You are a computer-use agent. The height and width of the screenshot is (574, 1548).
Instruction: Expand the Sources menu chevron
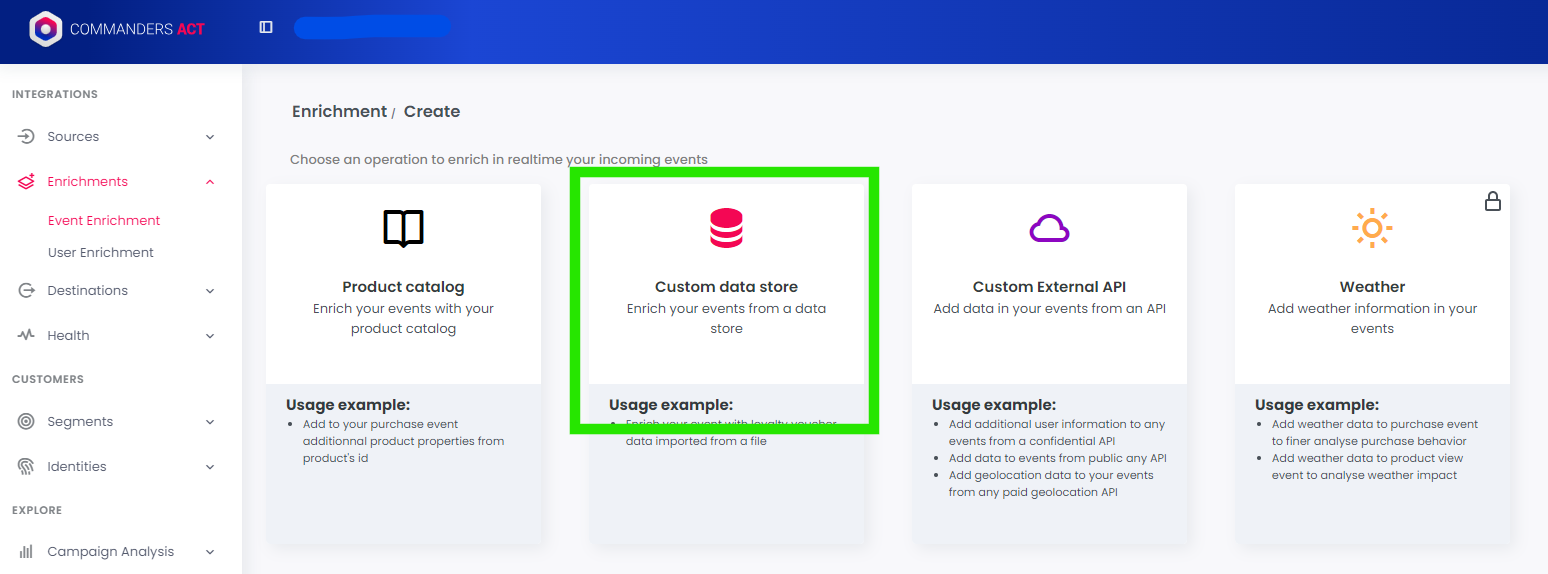point(210,137)
